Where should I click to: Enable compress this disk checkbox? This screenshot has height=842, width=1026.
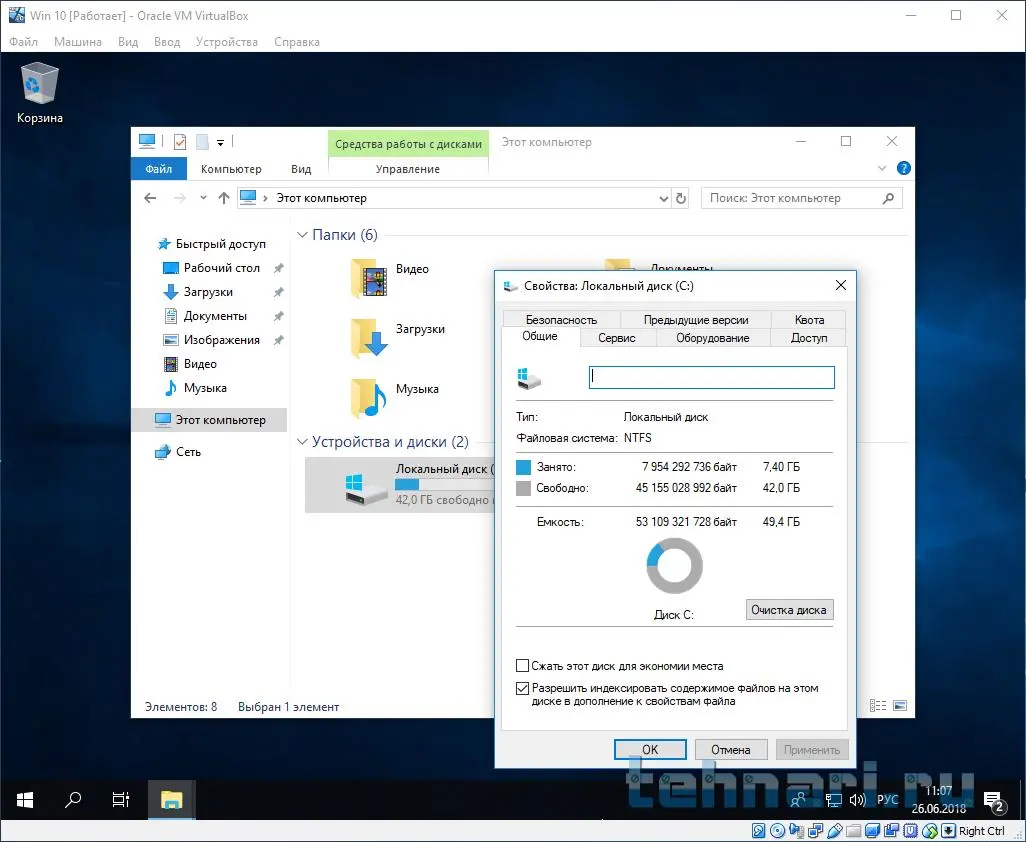coord(522,666)
